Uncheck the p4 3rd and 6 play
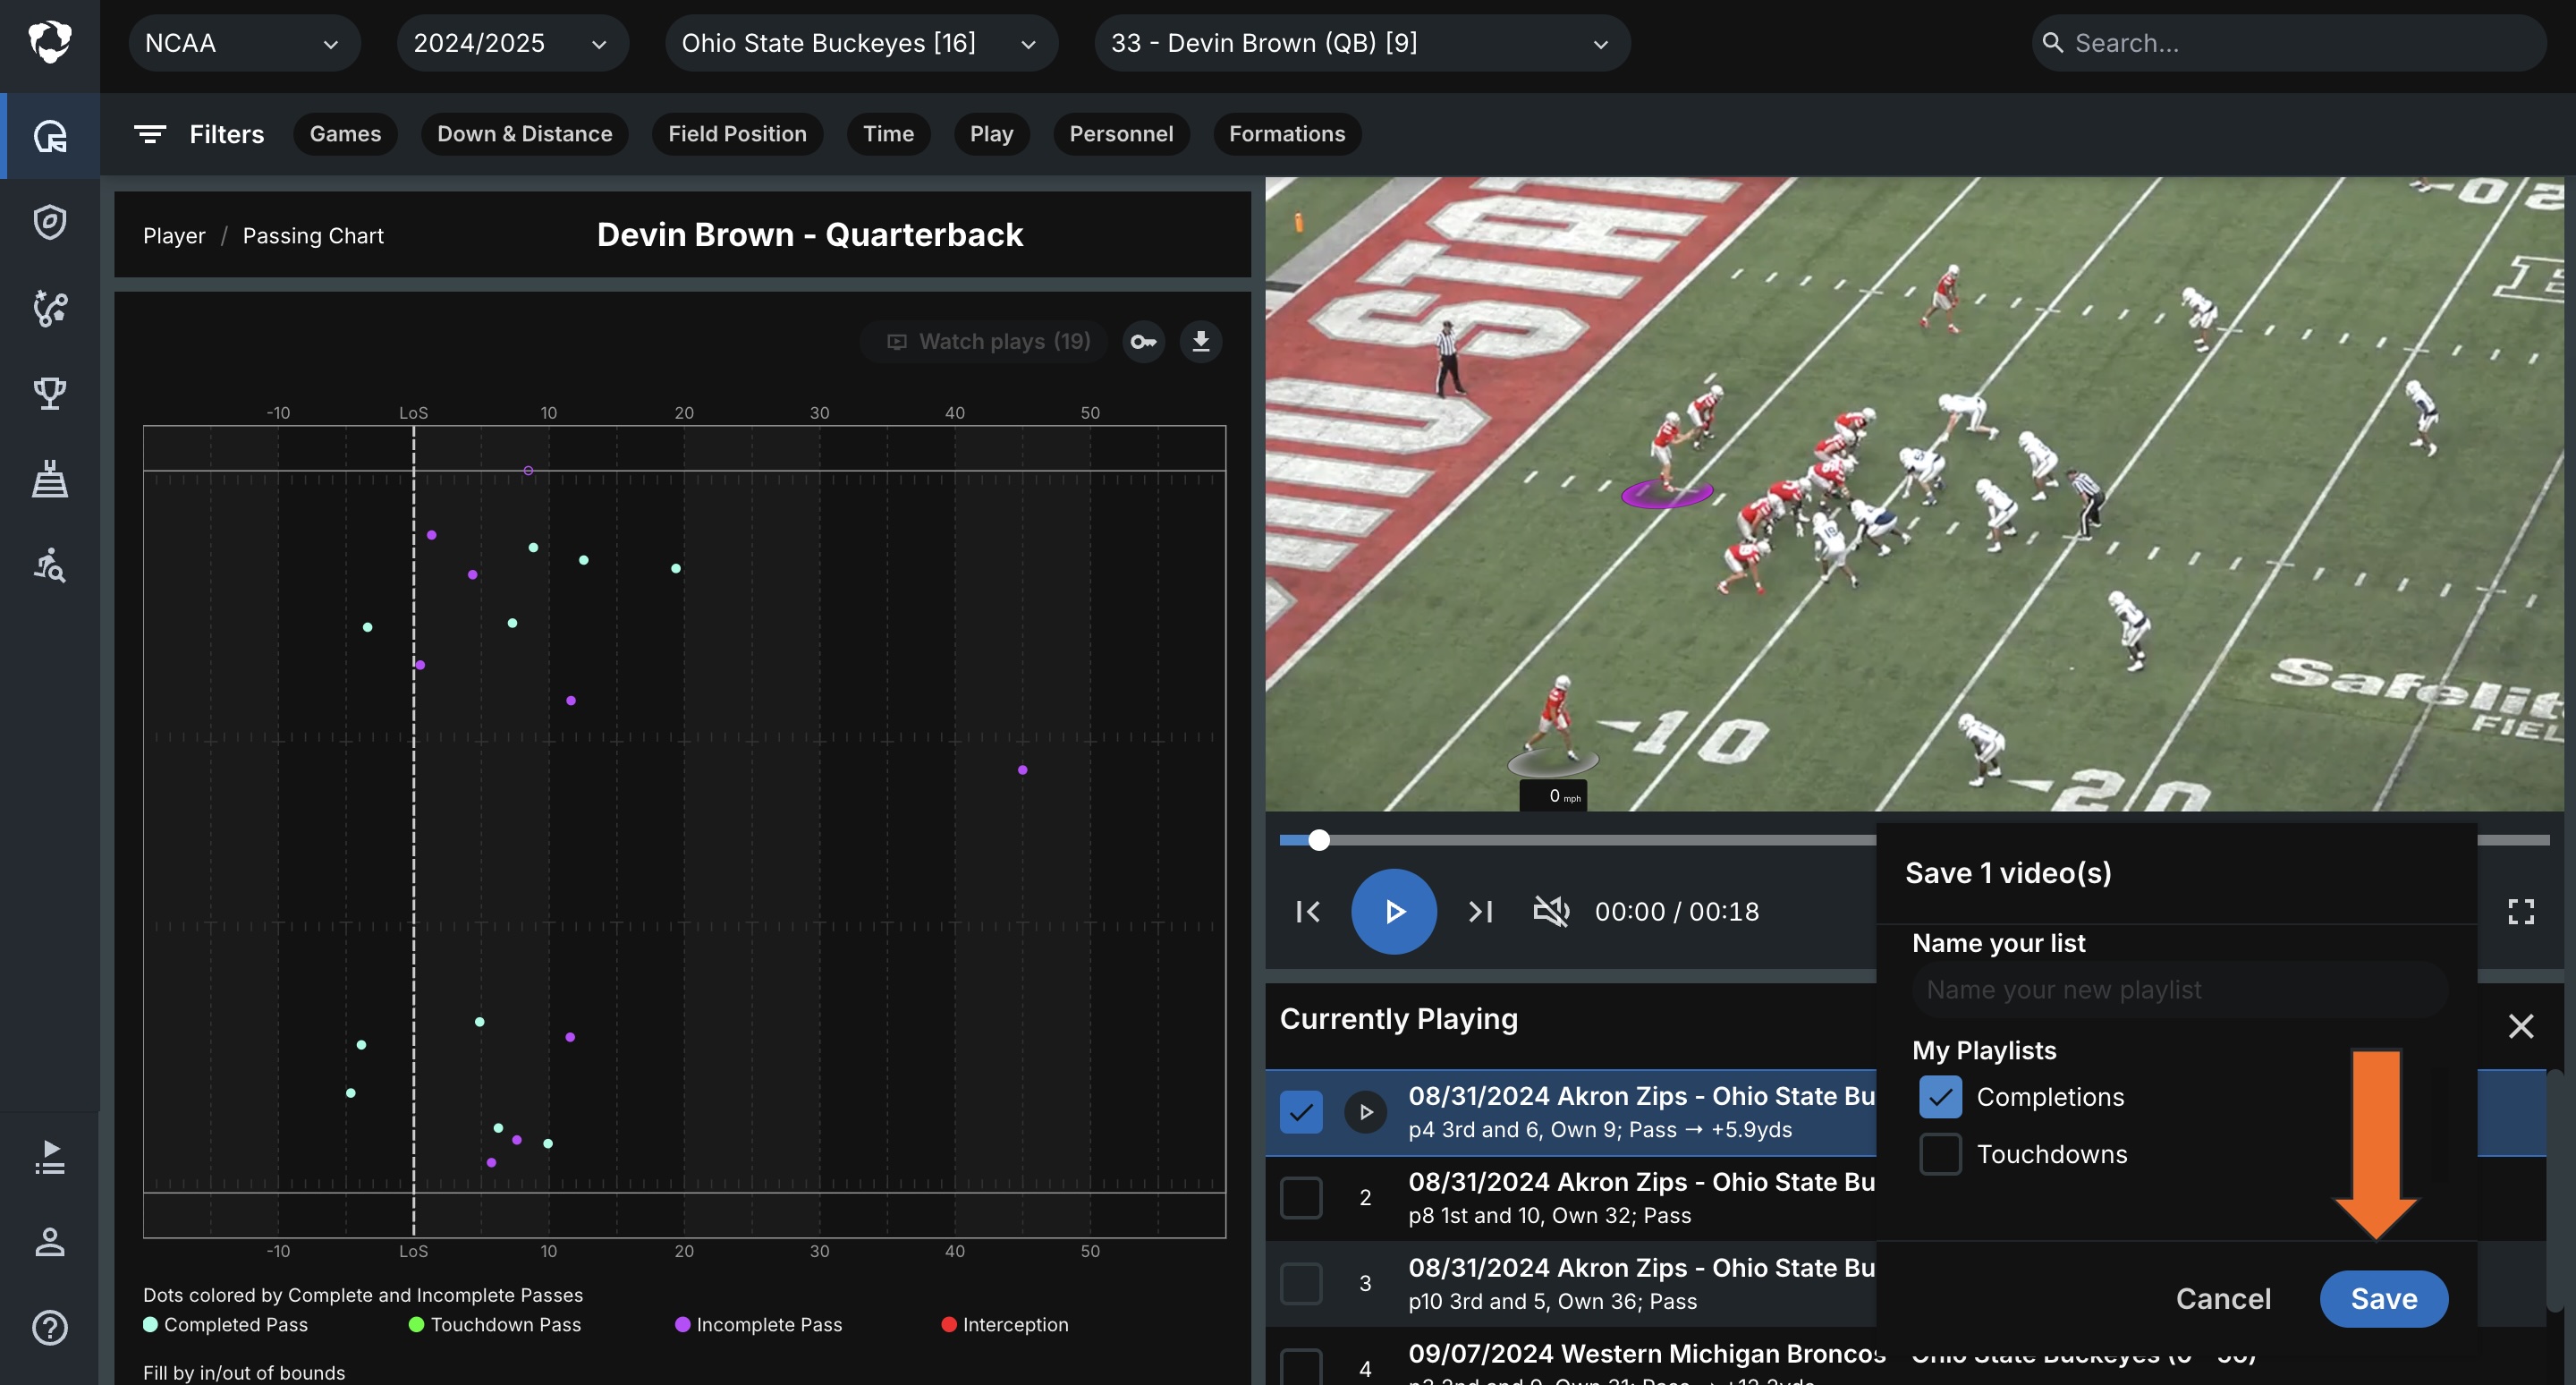The image size is (2576, 1385). (1301, 1112)
